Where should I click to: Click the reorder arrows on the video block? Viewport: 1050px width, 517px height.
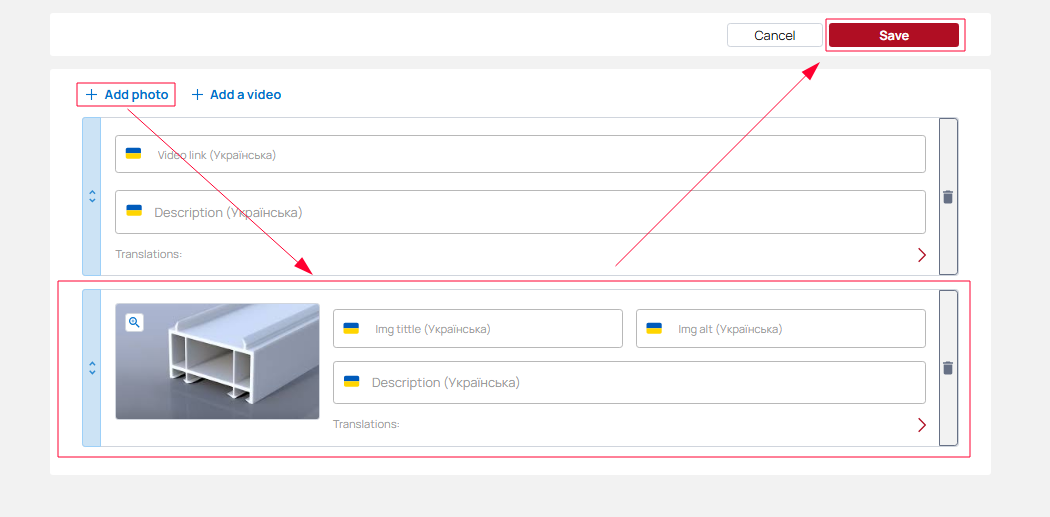click(92, 196)
